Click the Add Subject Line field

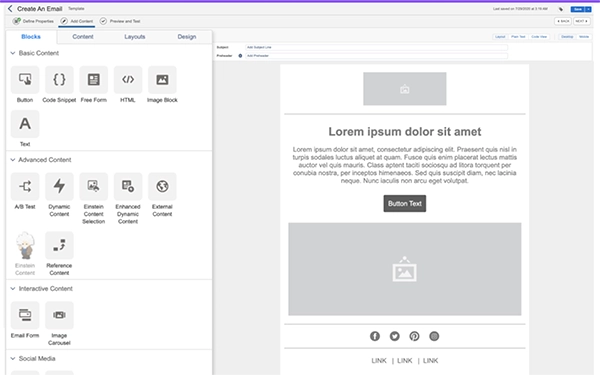[x=376, y=47]
